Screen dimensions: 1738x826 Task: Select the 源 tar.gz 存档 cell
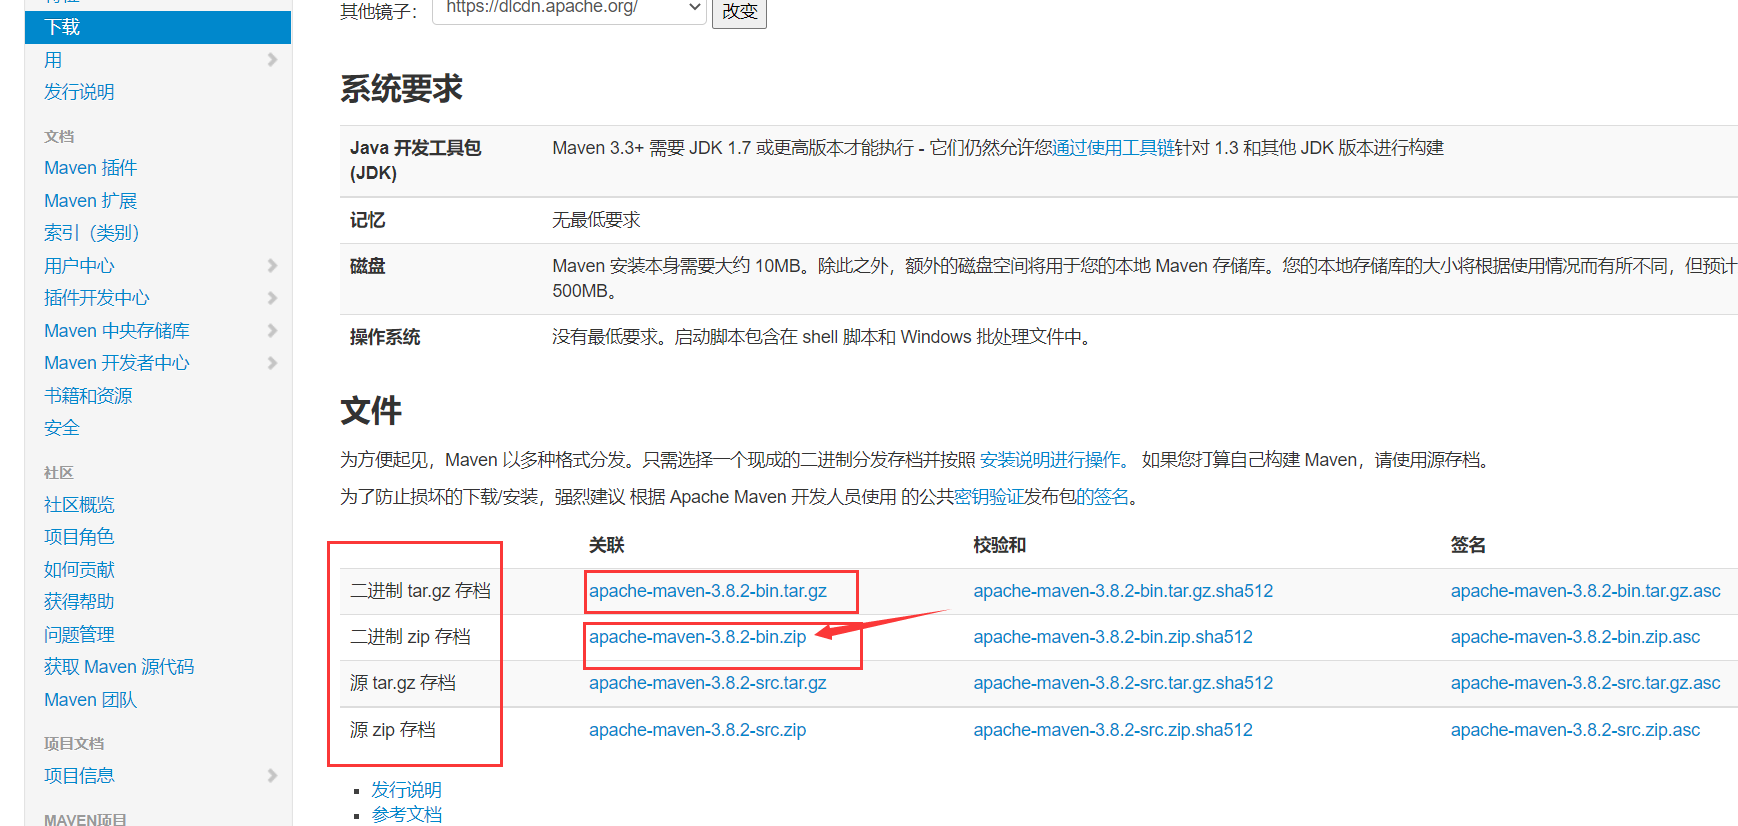403,683
